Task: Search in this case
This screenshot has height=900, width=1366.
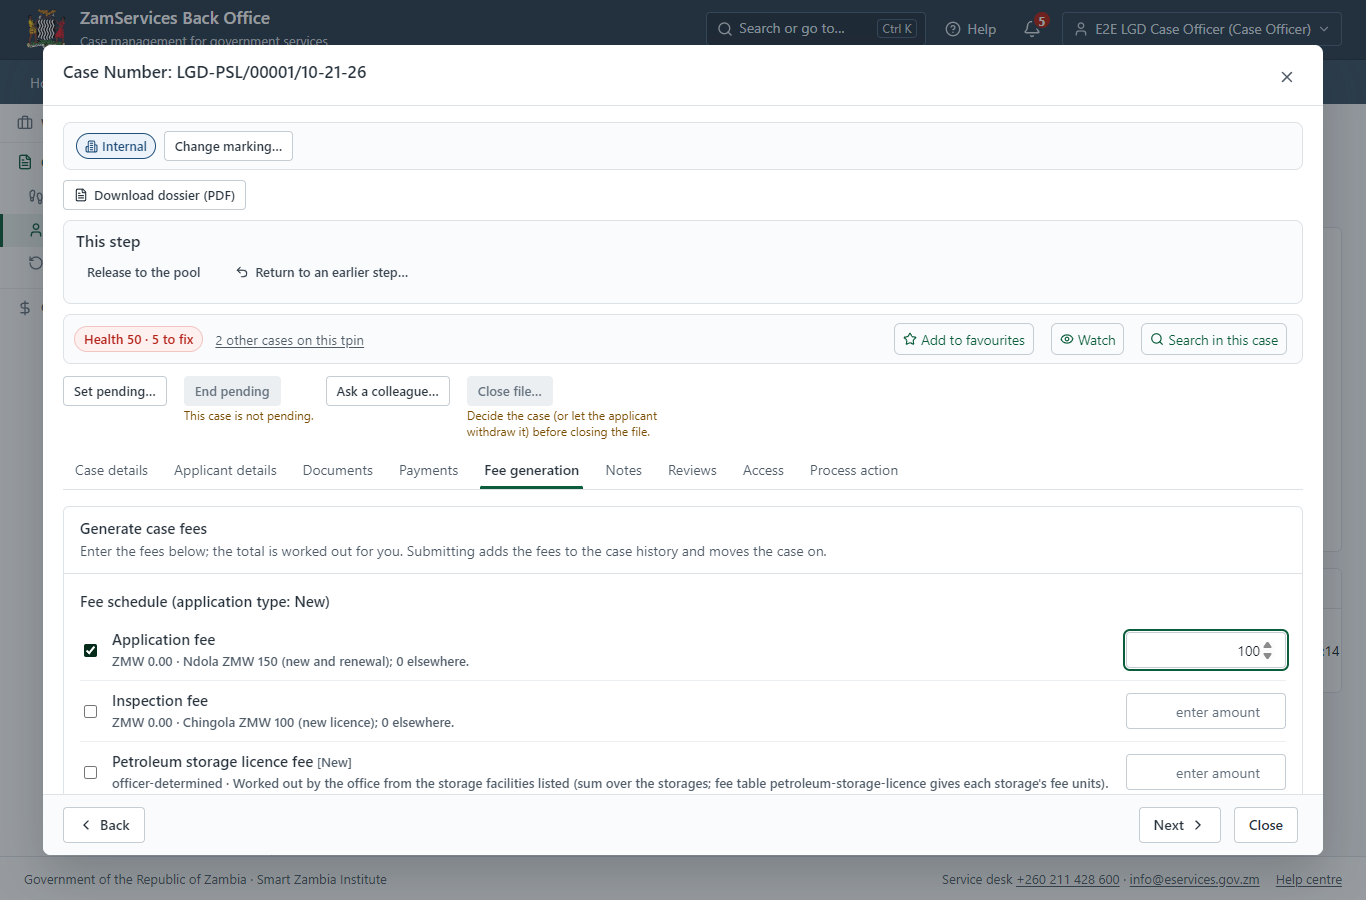Action: click(1214, 339)
